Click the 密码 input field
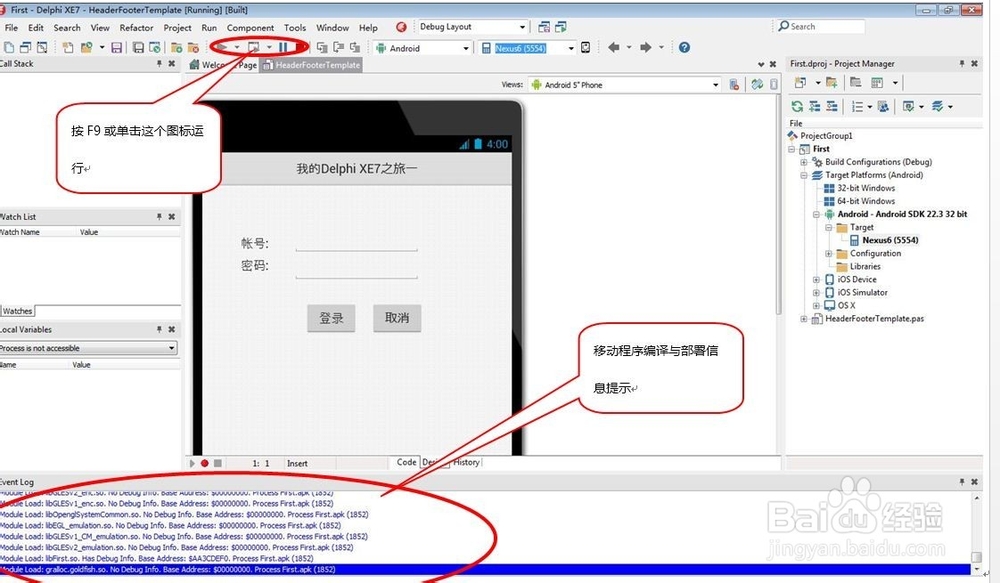Screen dimensions: 1000x583 point(357,270)
